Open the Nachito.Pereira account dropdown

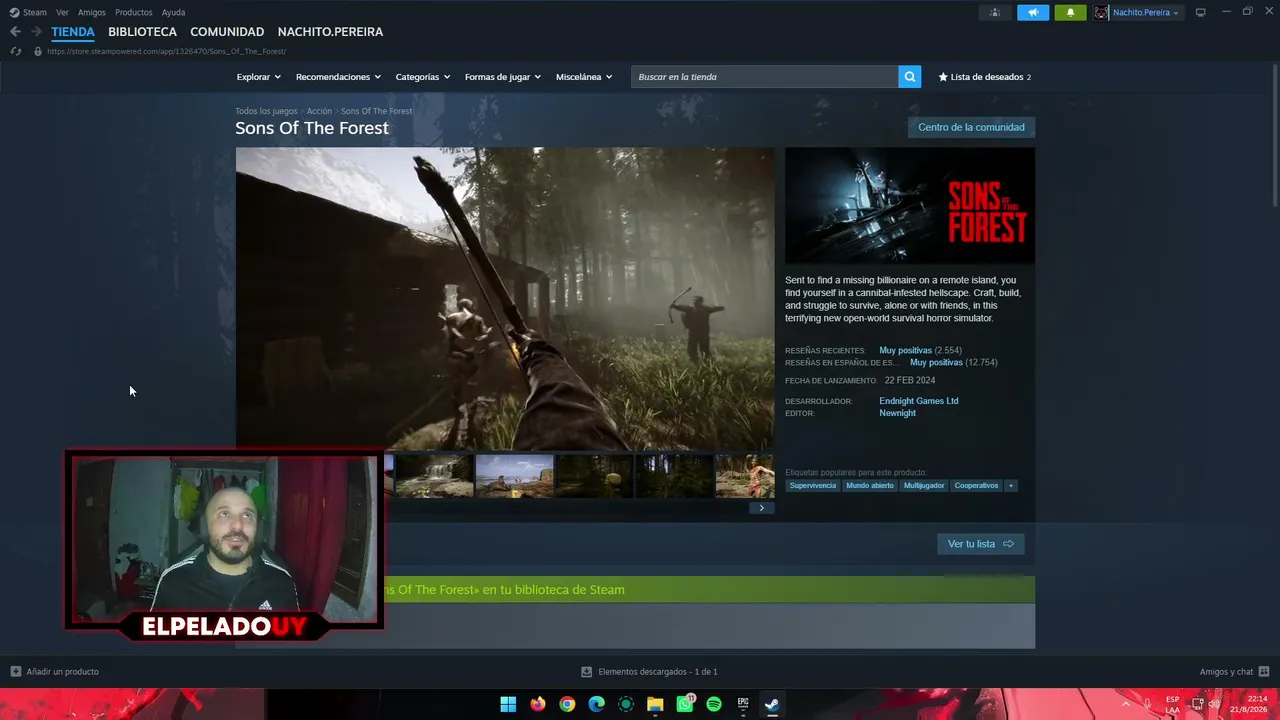pyautogui.click(x=1146, y=12)
